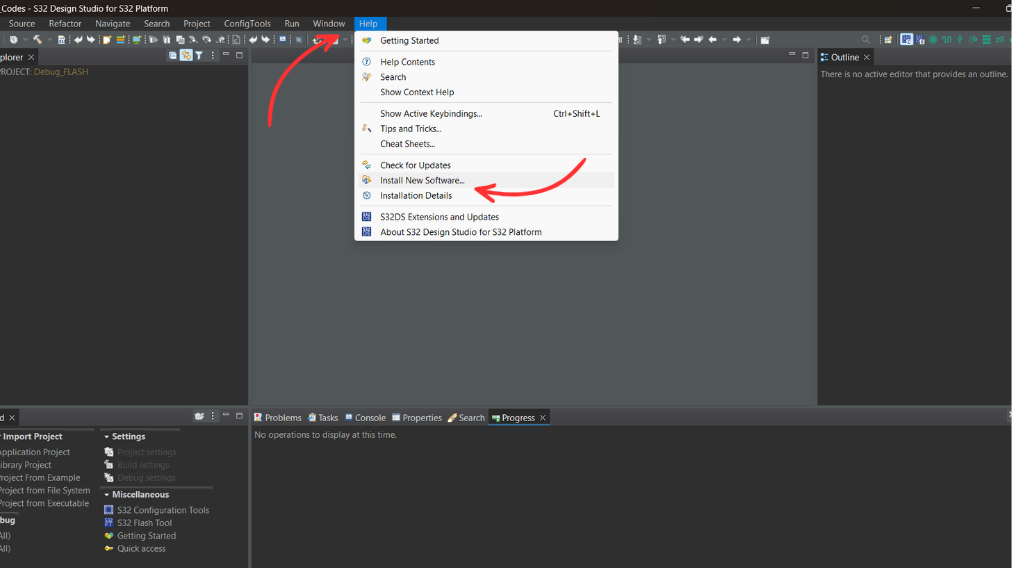Open the explorer panel View Menu dots

(x=212, y=56)
